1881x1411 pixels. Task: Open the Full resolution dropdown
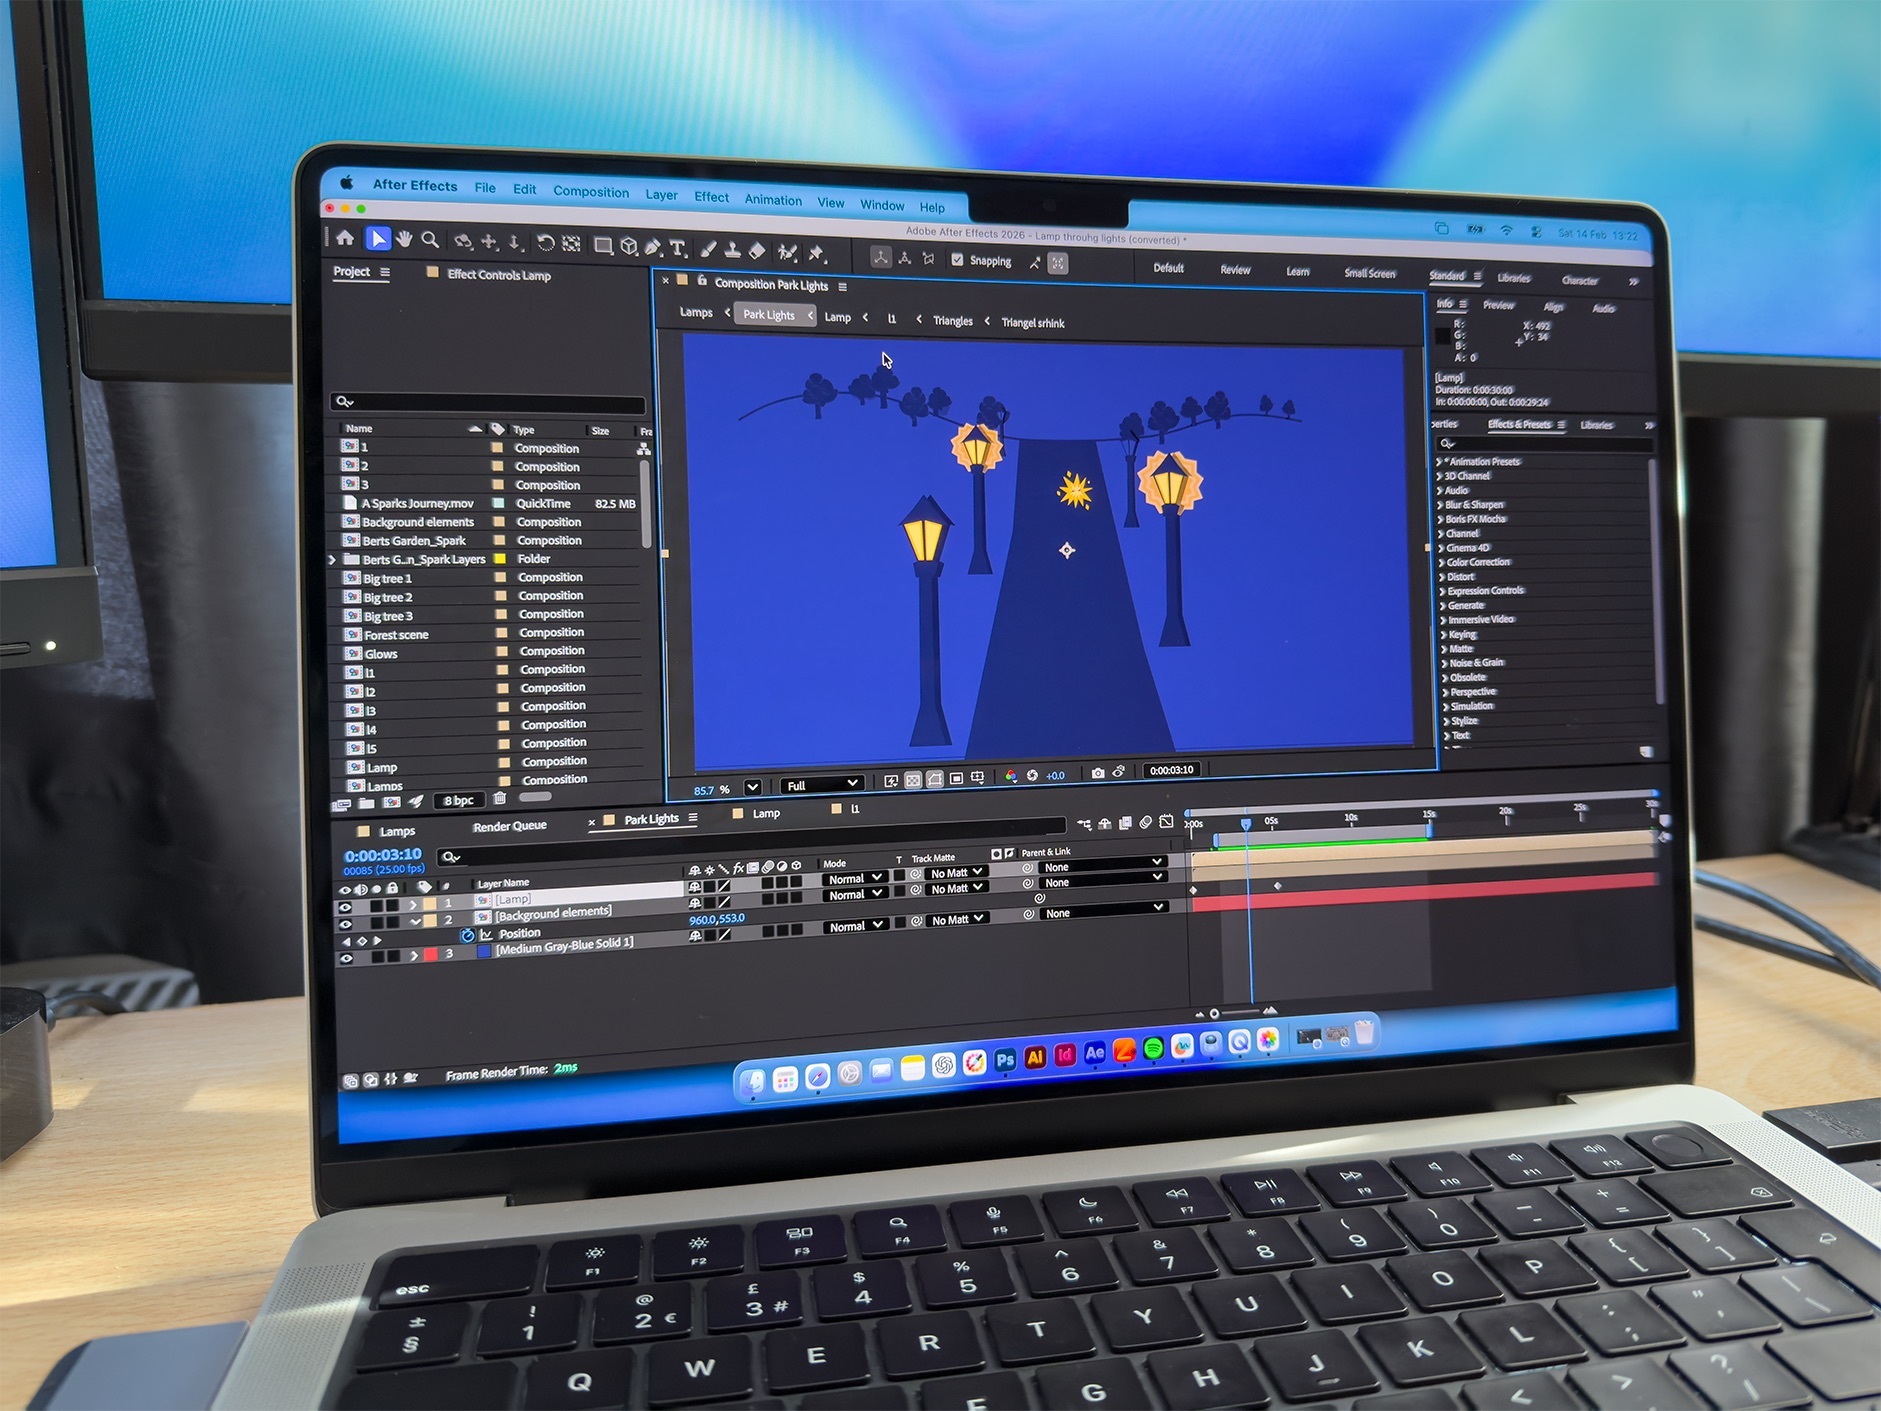pyautogui.click(x=822, y=785)
